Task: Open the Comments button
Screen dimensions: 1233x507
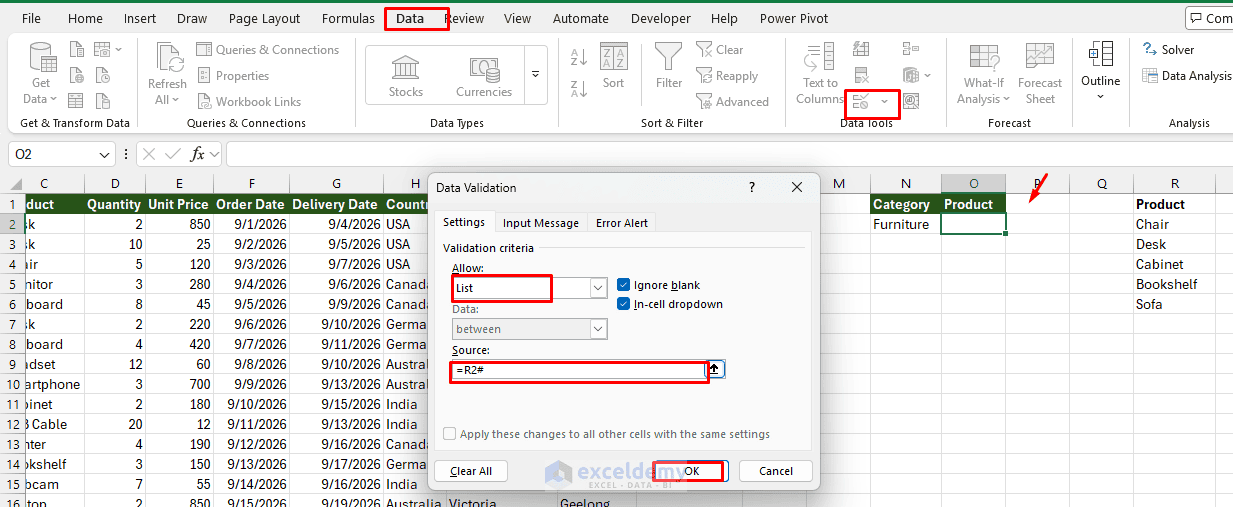Action: (x=1210, y=18)
